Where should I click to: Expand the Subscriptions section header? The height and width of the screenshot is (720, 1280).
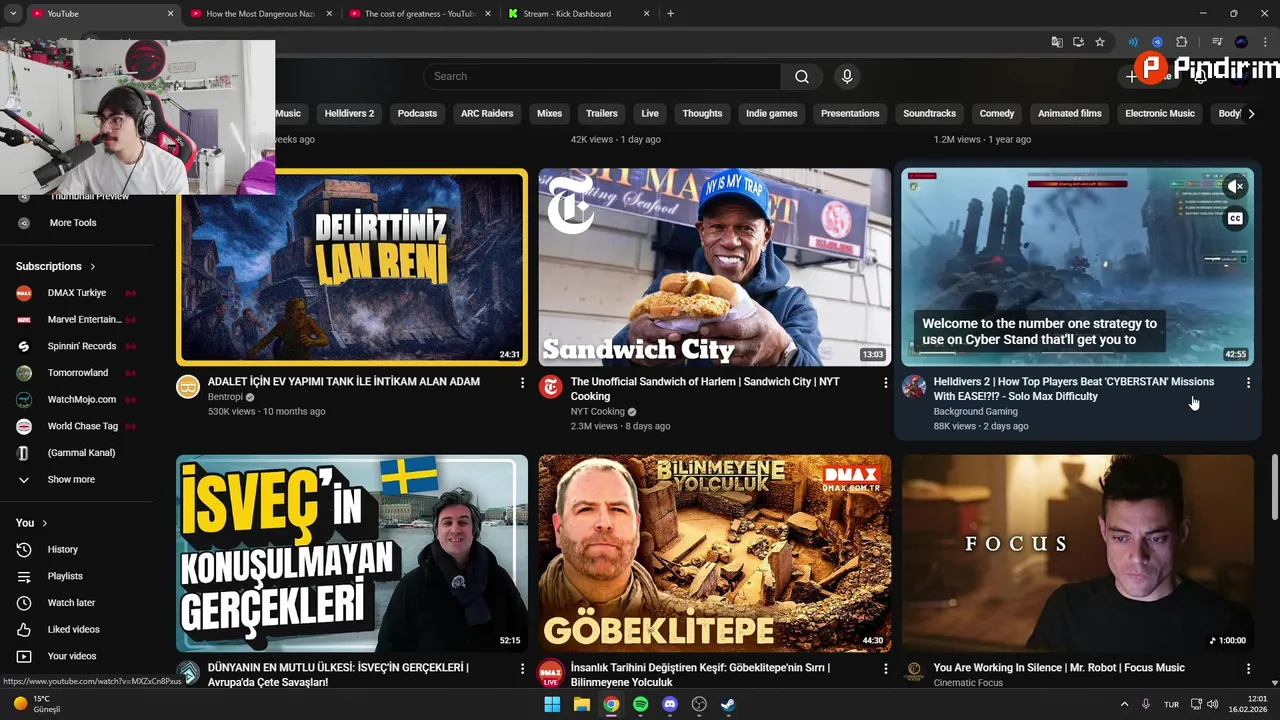(56, 266)
